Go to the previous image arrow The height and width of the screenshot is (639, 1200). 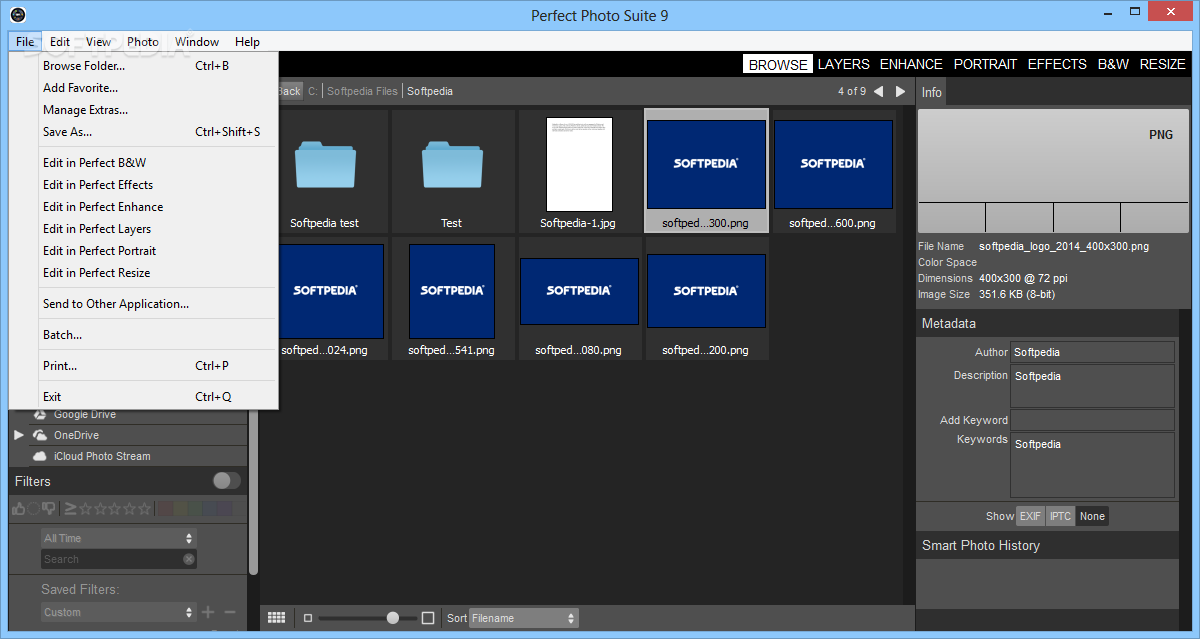(878, 91)
